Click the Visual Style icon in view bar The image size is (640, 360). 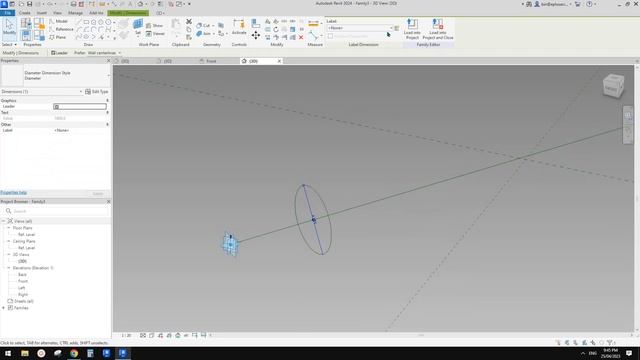151,336
